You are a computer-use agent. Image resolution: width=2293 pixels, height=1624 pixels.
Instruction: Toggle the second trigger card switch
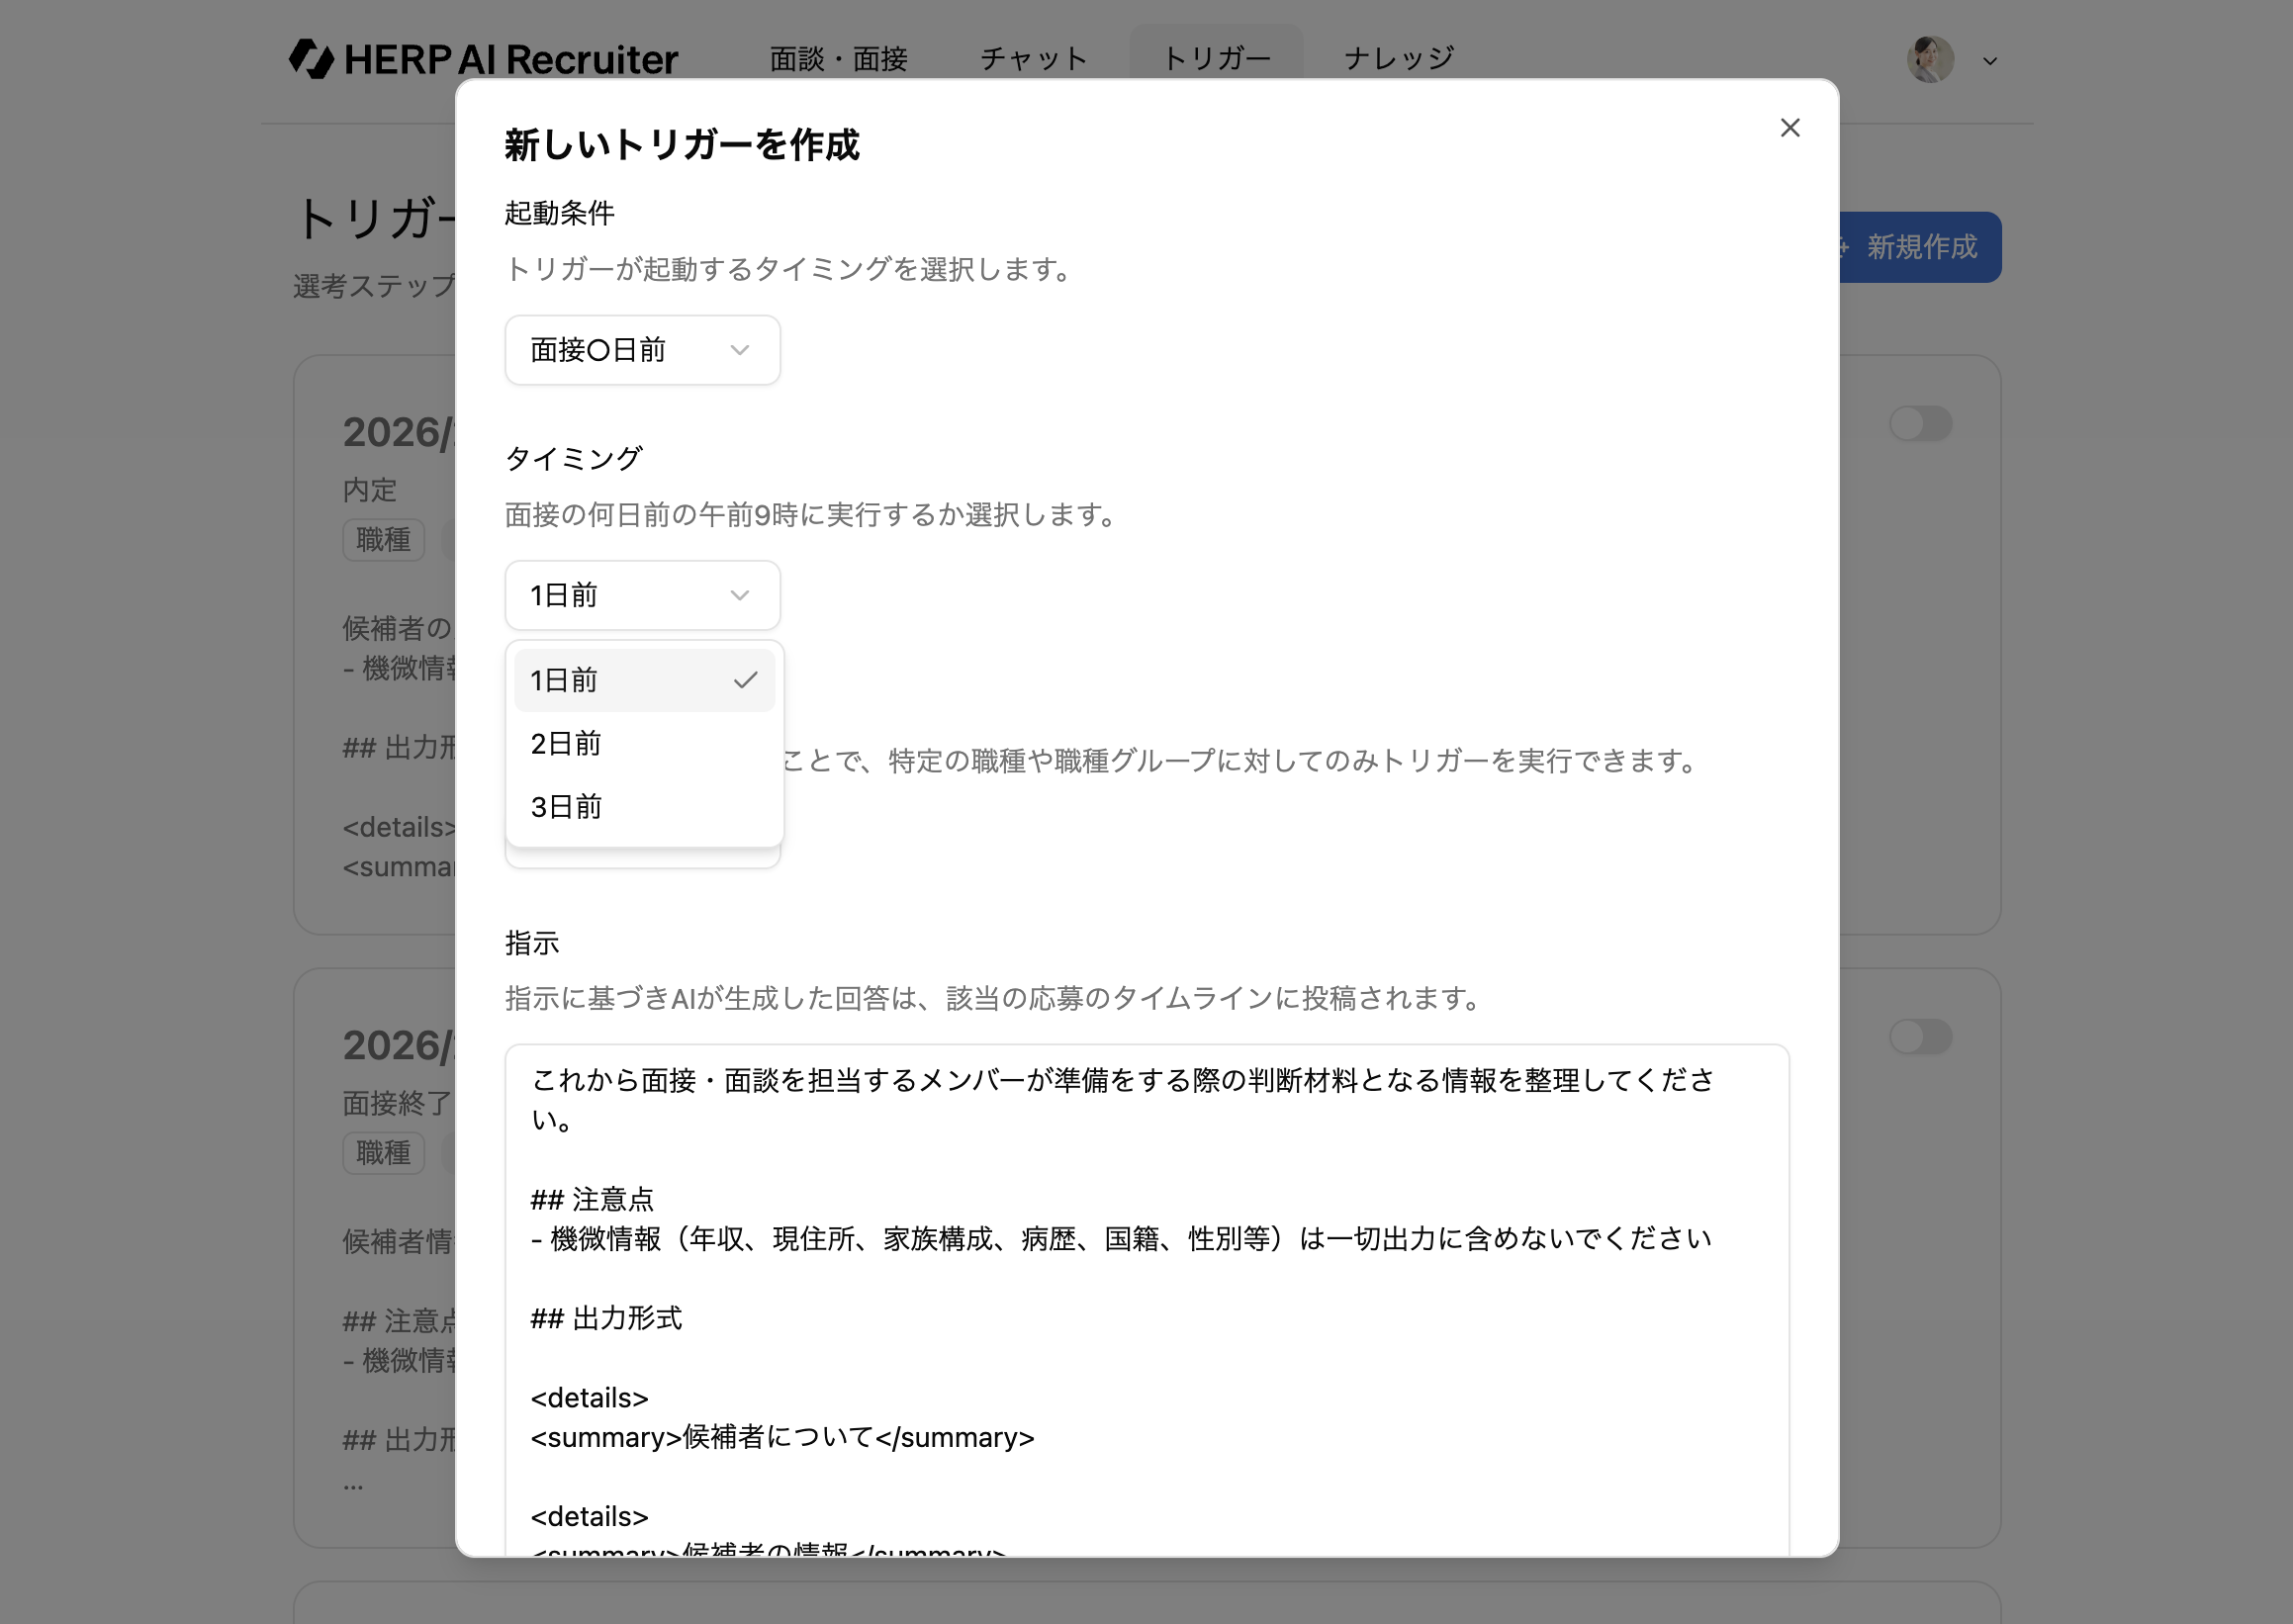pos(1920,1037)
